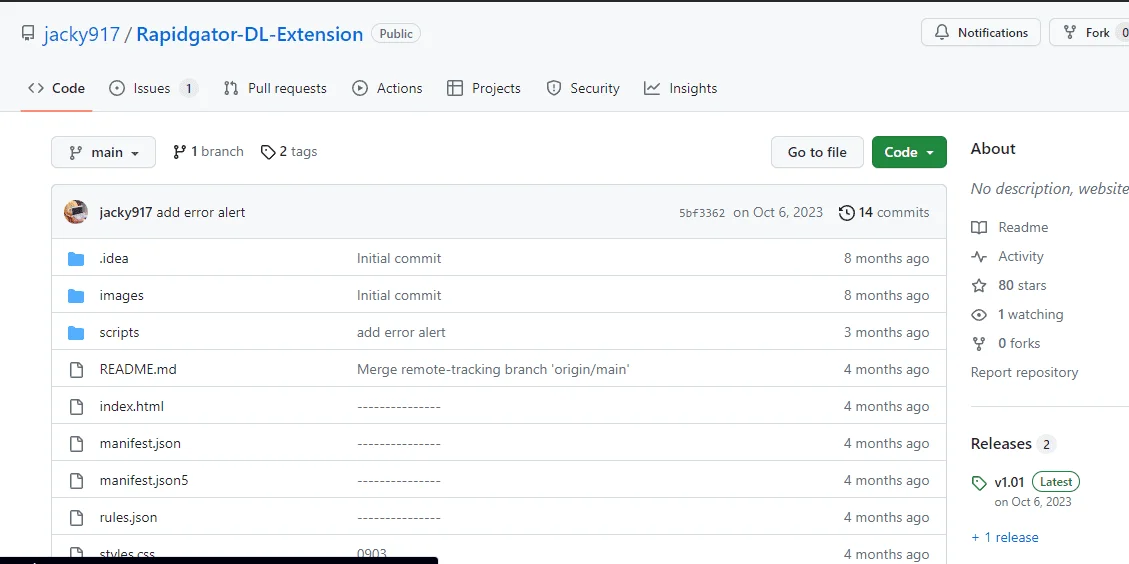Image resolution: width=1129 pixels, height=564 pixels.
Task: Open the 'Initial commit' message for images
Action: click(399, 295)
